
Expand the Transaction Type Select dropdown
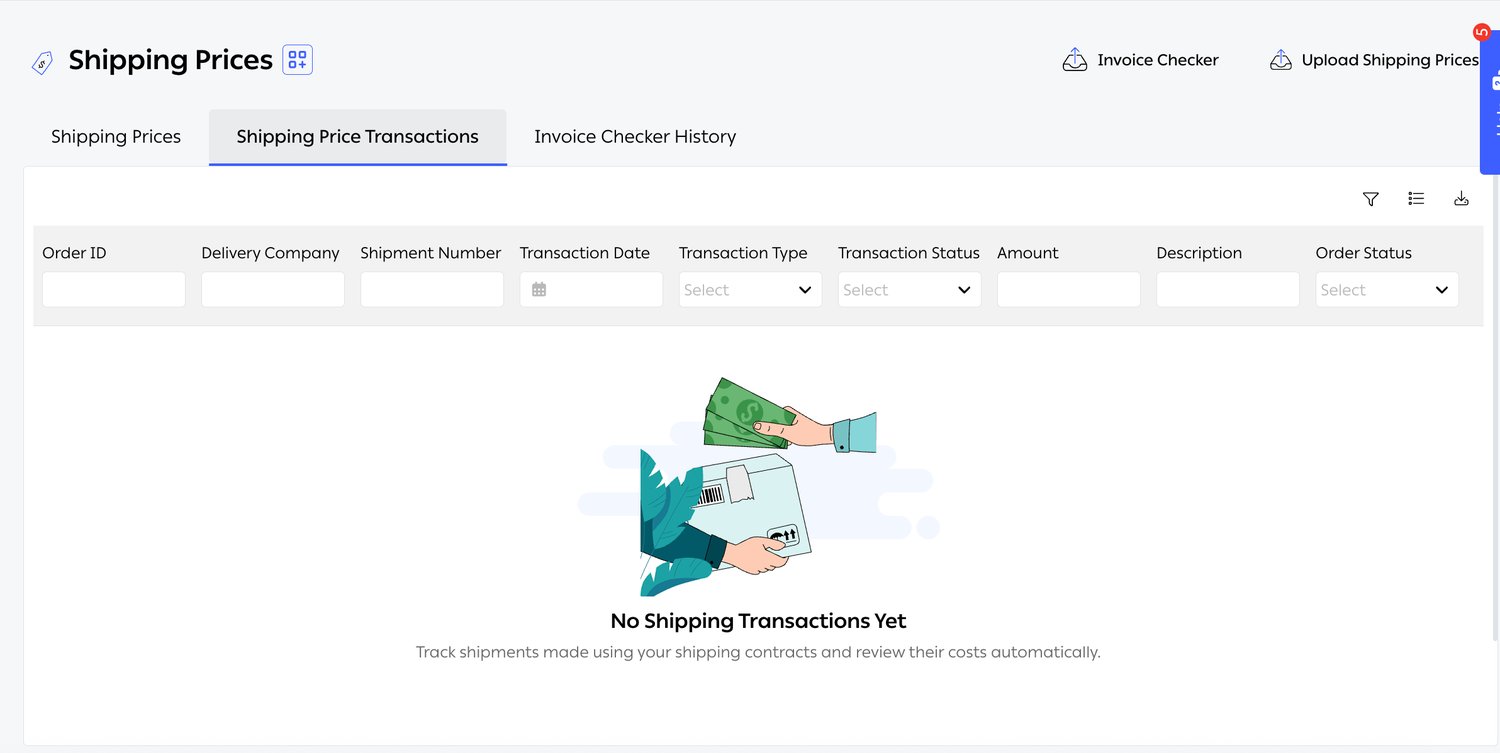click(x=750, y=289)
